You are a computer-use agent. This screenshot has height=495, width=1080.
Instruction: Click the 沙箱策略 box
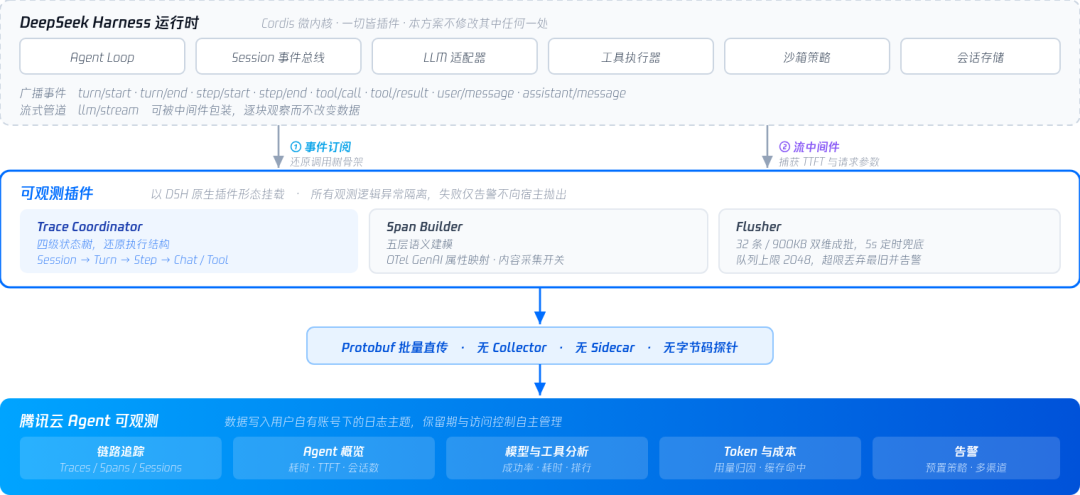pos(807,56)
